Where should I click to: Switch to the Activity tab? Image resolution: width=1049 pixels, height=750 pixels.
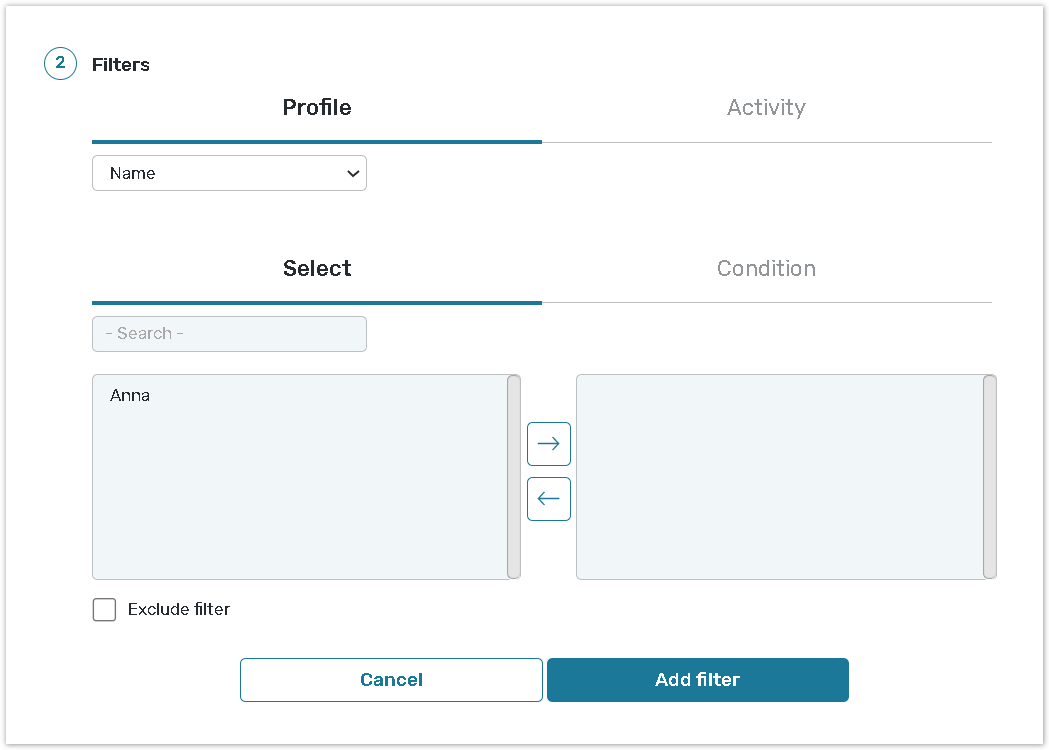pyautogui.click(x=766, y=108)
